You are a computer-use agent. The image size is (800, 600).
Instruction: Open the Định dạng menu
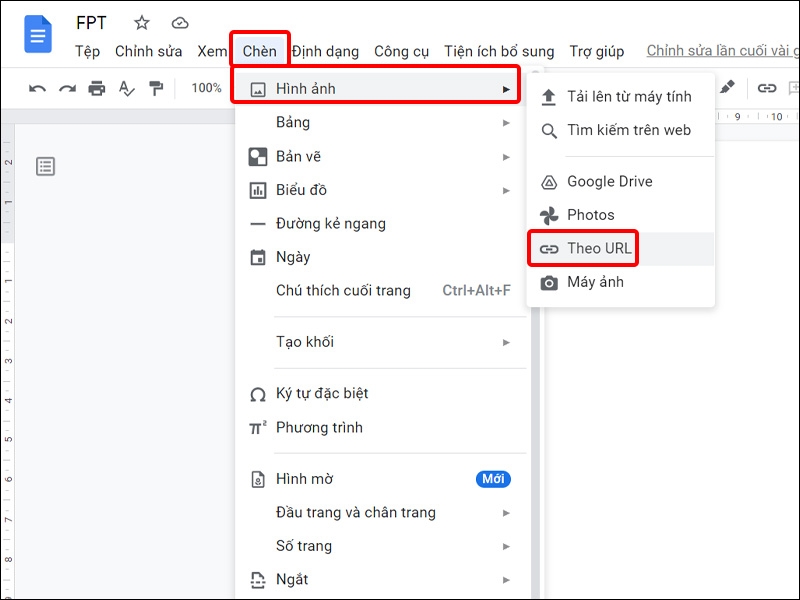coord(326,52)
